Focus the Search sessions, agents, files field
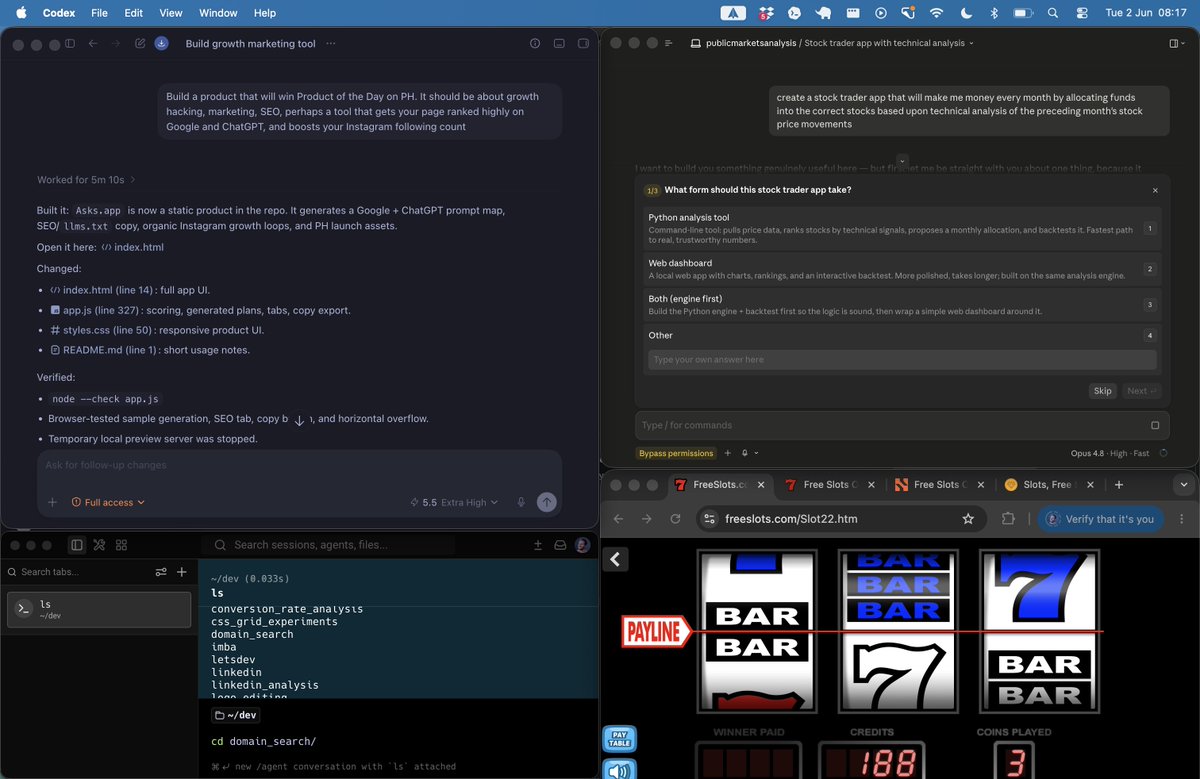 pos(329,545)
